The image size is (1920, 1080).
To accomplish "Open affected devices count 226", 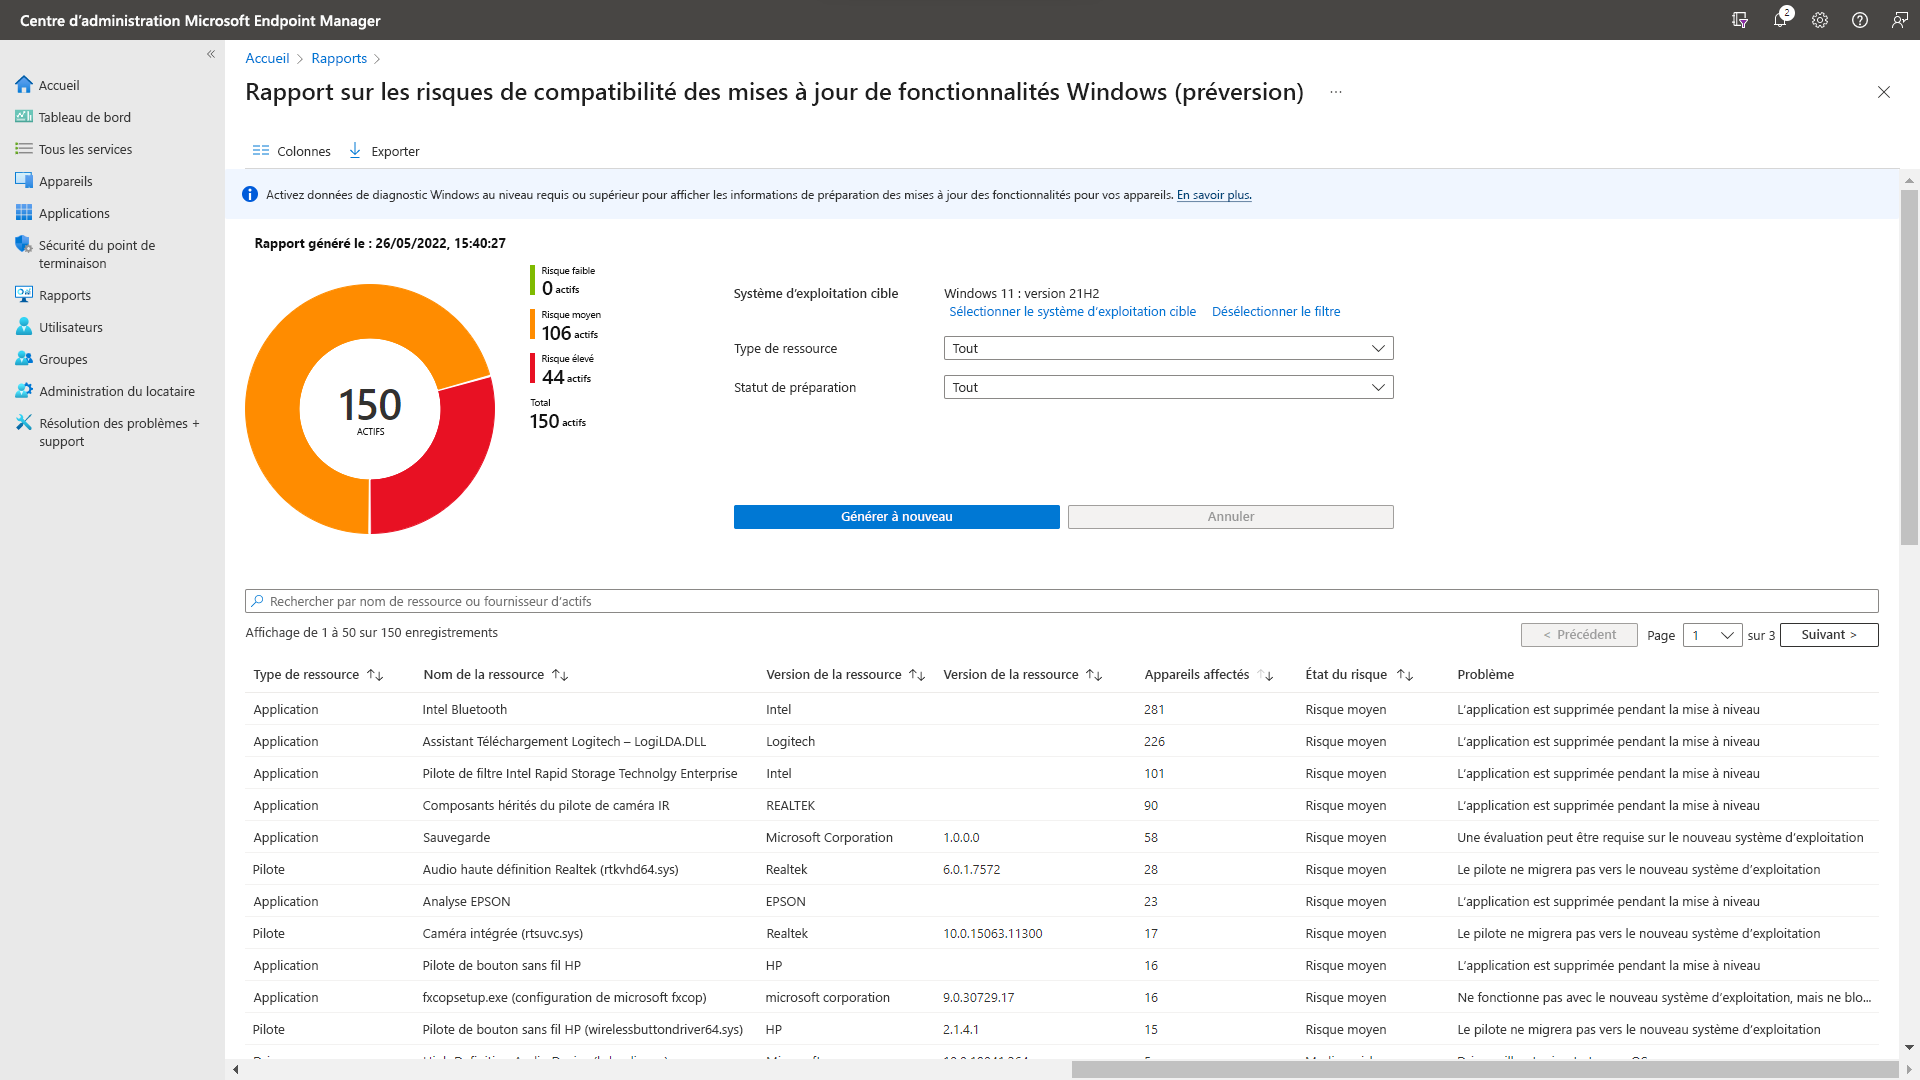I will 1154,741.
